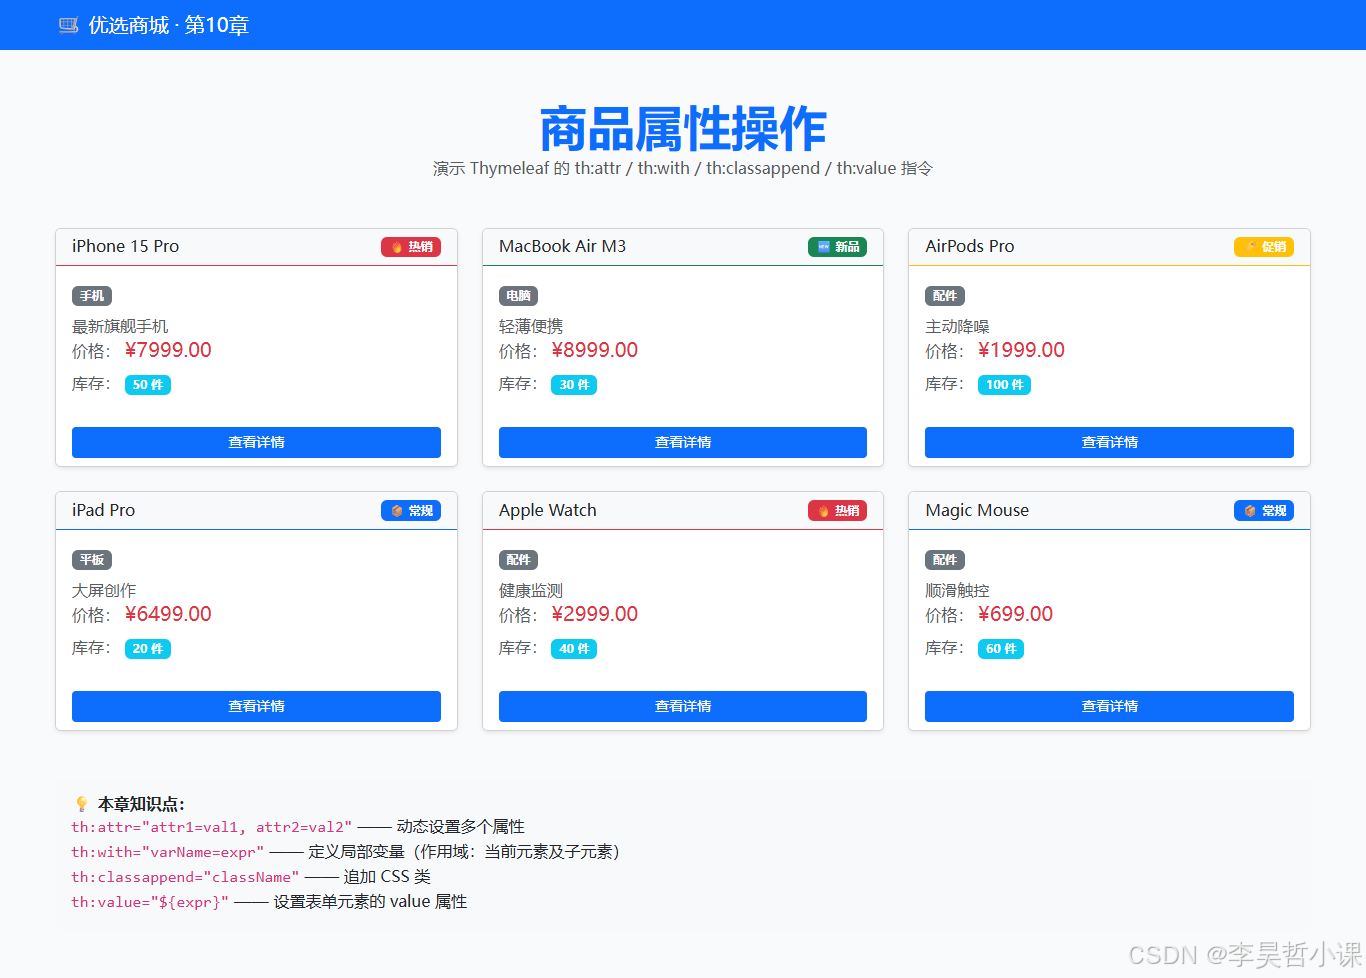
Task: View details for iPad Pro
Action: pos(256,706)
